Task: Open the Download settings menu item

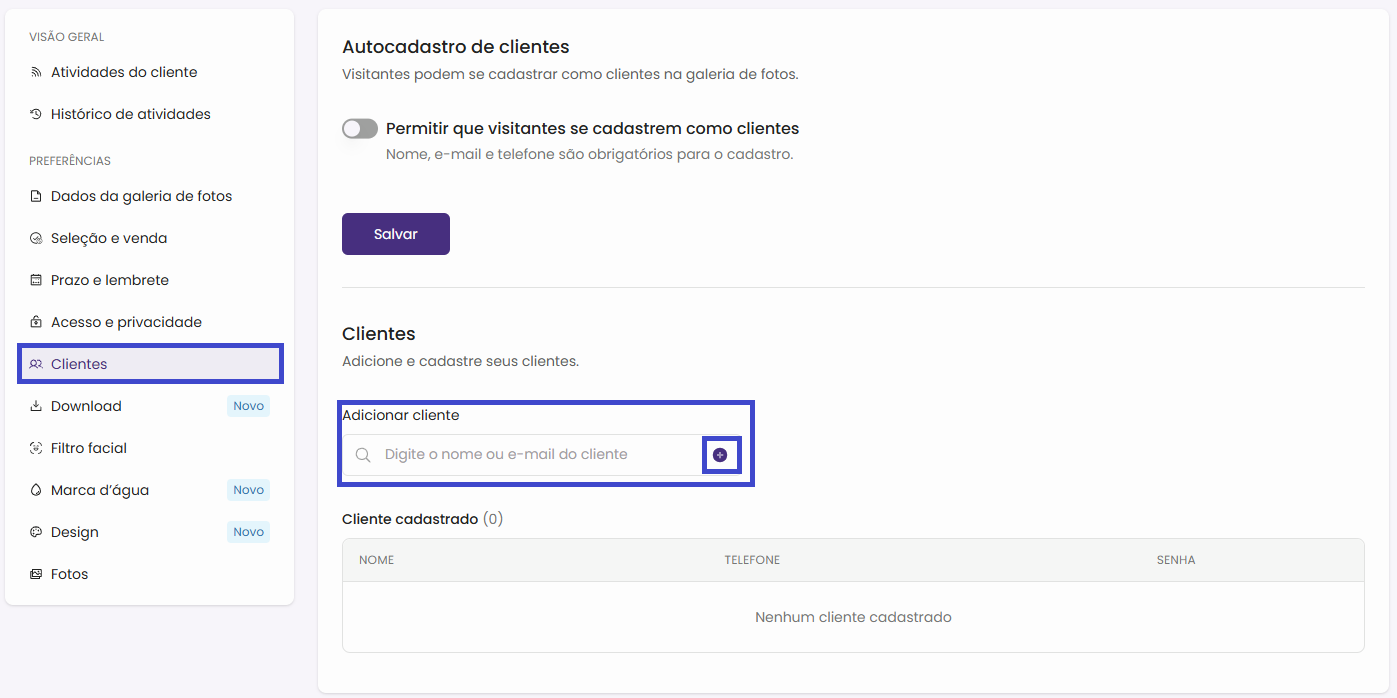Action: click(x=86, y=406)
